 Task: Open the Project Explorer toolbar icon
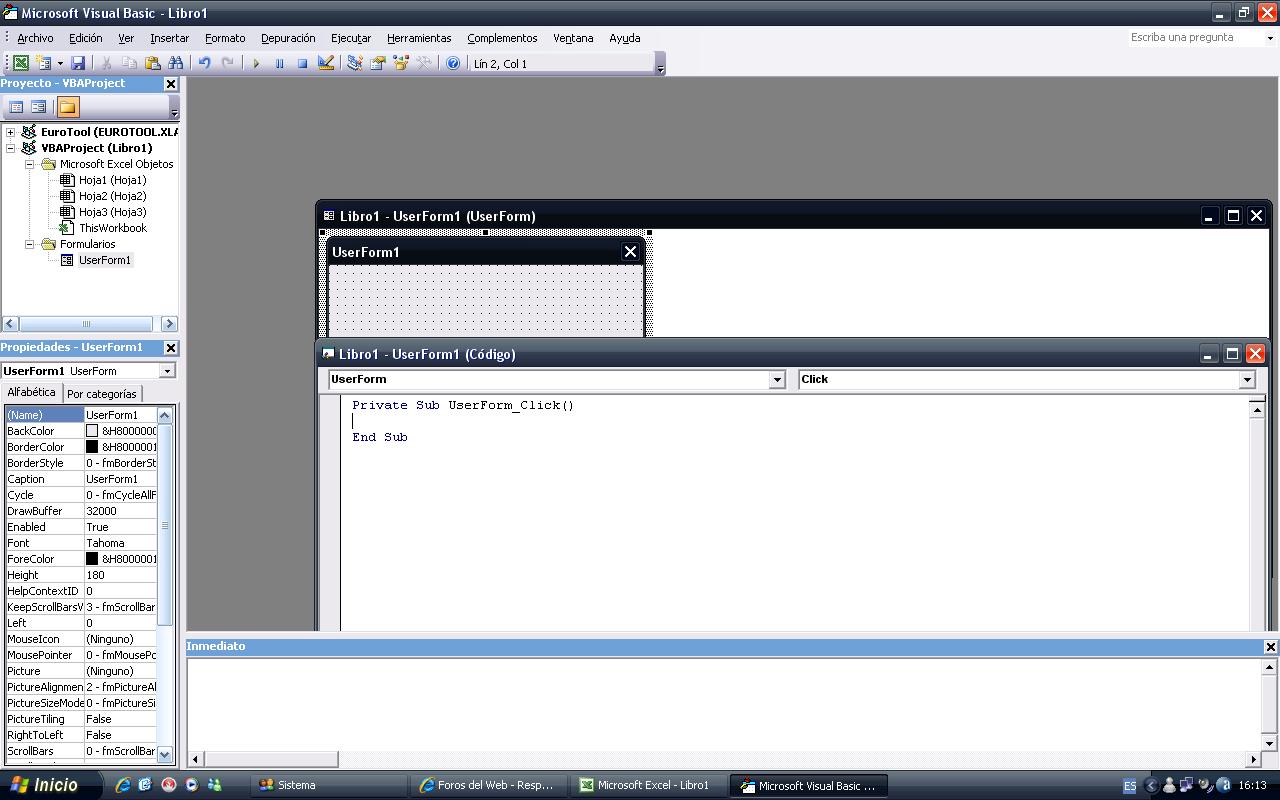coord(354,63)
